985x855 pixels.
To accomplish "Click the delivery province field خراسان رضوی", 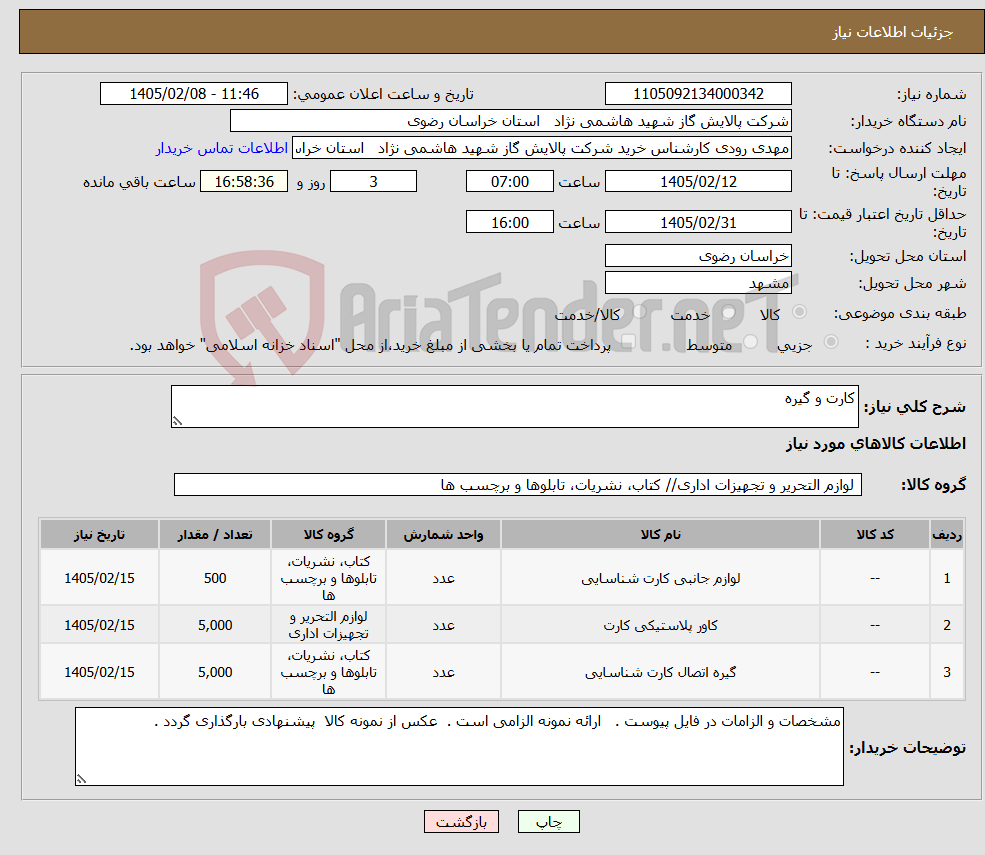I will [x=698, y=256].
